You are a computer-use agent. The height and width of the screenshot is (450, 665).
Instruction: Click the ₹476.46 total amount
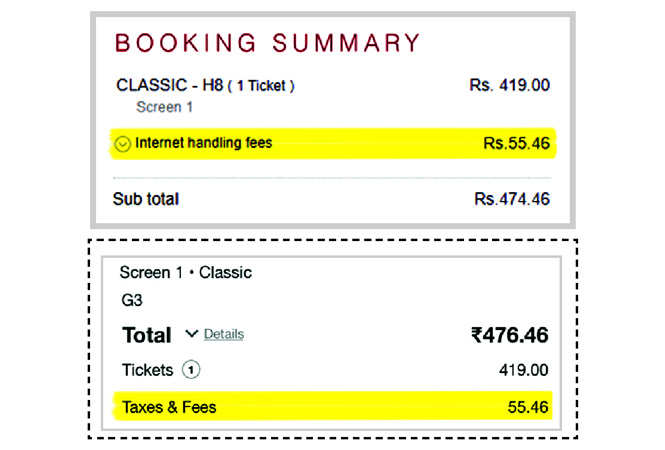click(x=510, y=335)
